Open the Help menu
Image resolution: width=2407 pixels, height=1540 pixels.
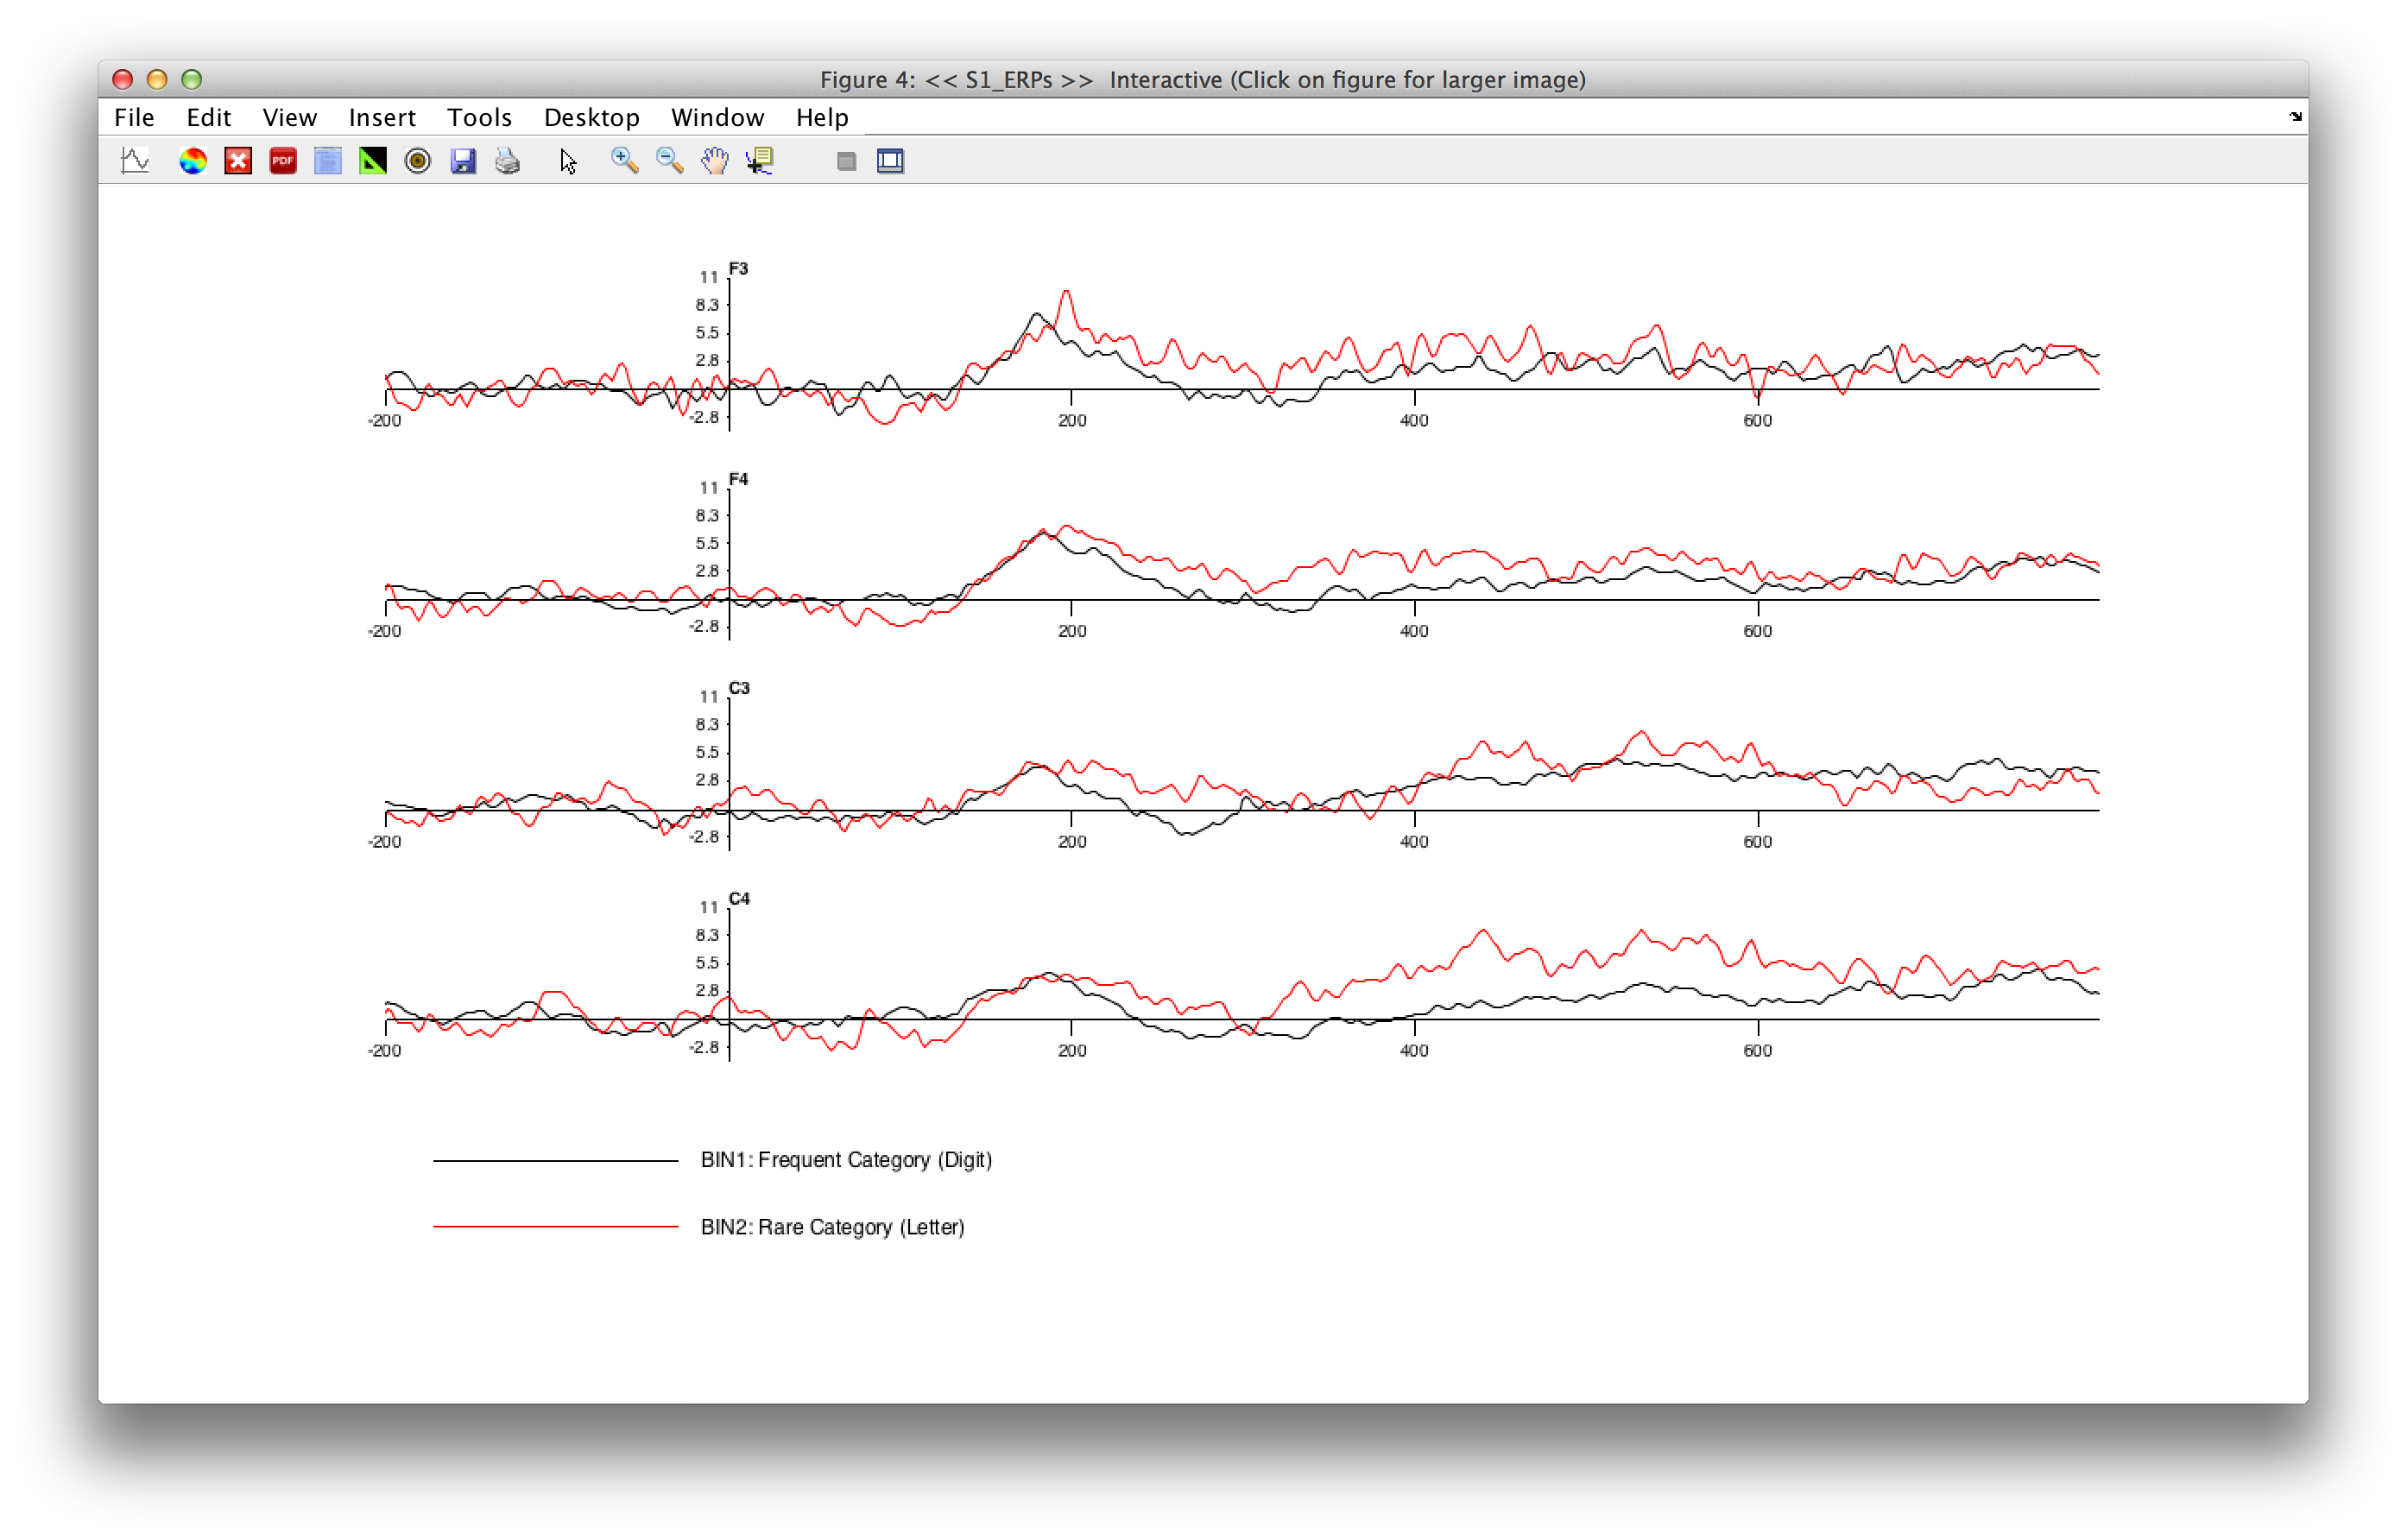pos(823,118)
